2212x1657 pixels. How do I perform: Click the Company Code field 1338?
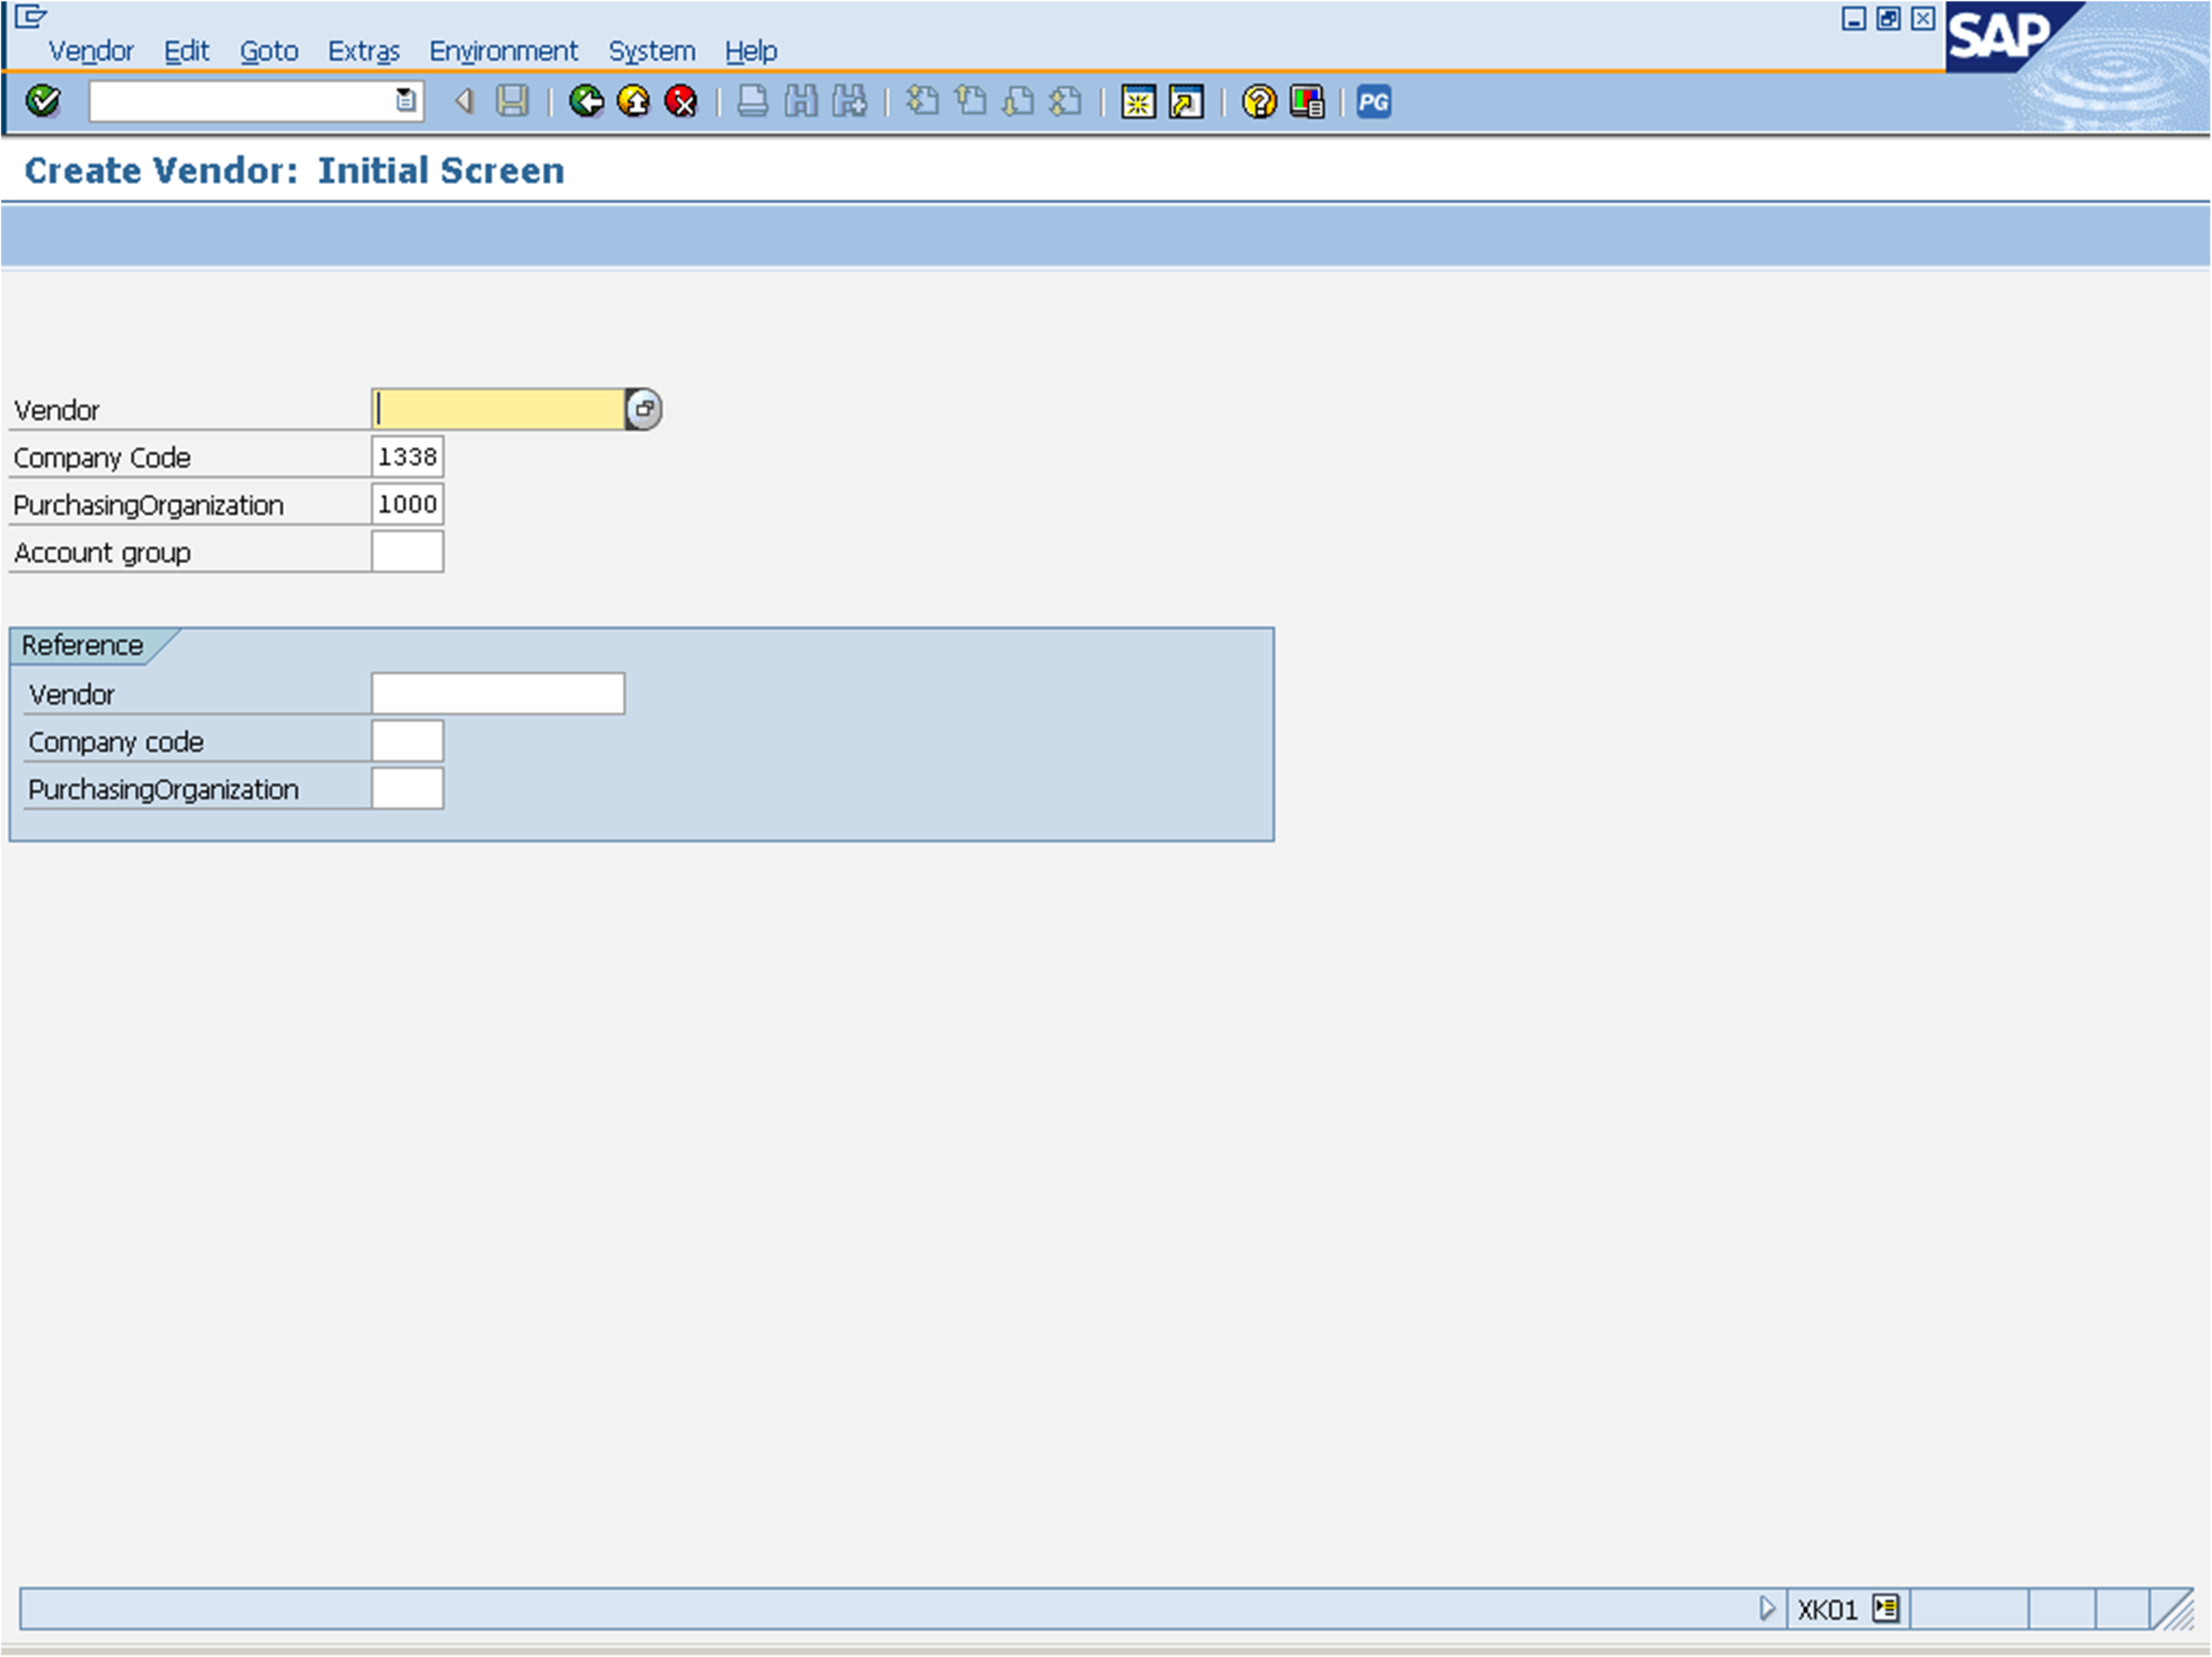(x=407, y=457)
